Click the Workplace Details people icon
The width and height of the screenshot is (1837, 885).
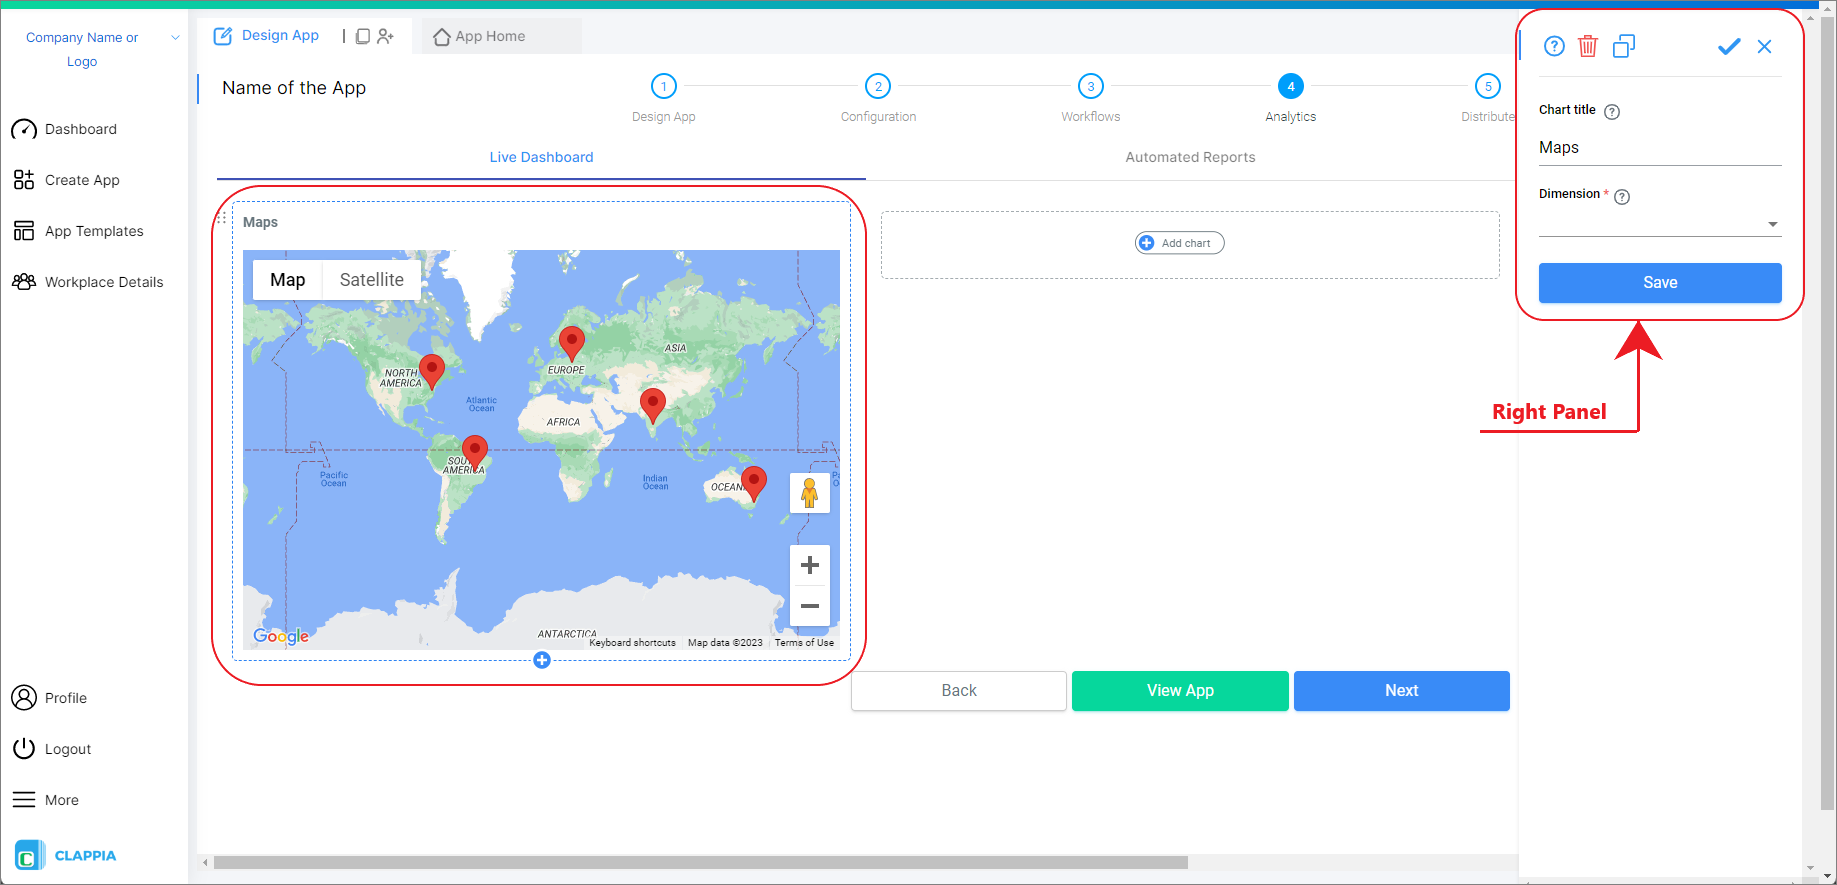pos(24,282)
